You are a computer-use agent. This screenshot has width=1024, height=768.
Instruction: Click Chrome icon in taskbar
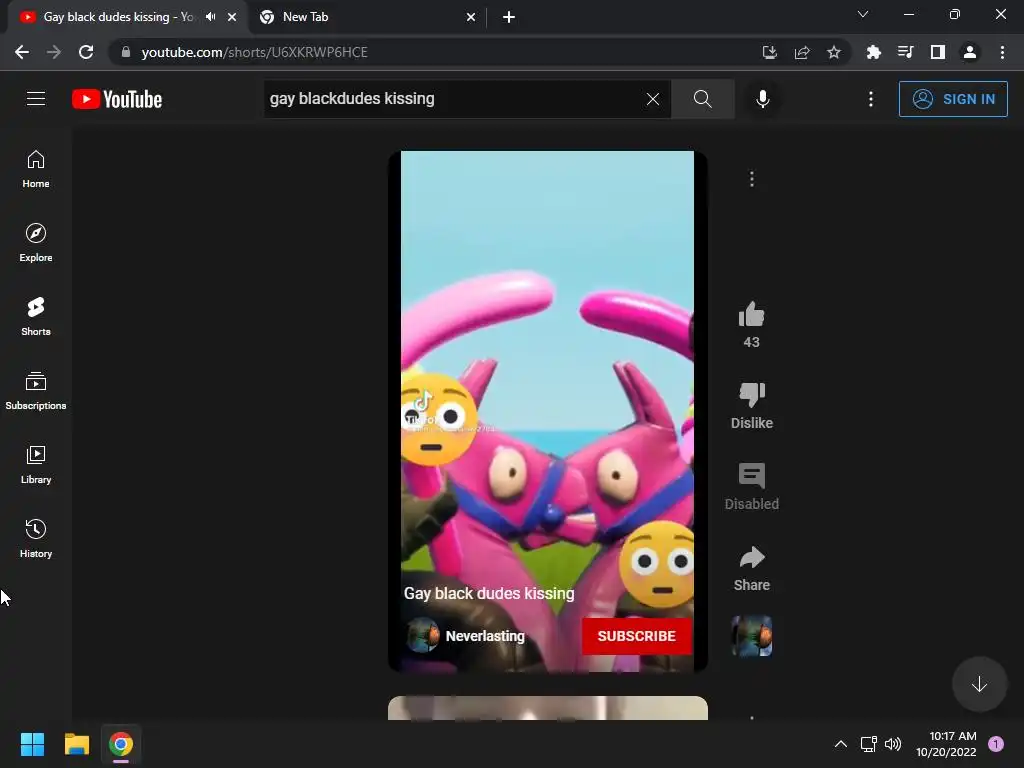pyautogui.click(x=121, y=744)
